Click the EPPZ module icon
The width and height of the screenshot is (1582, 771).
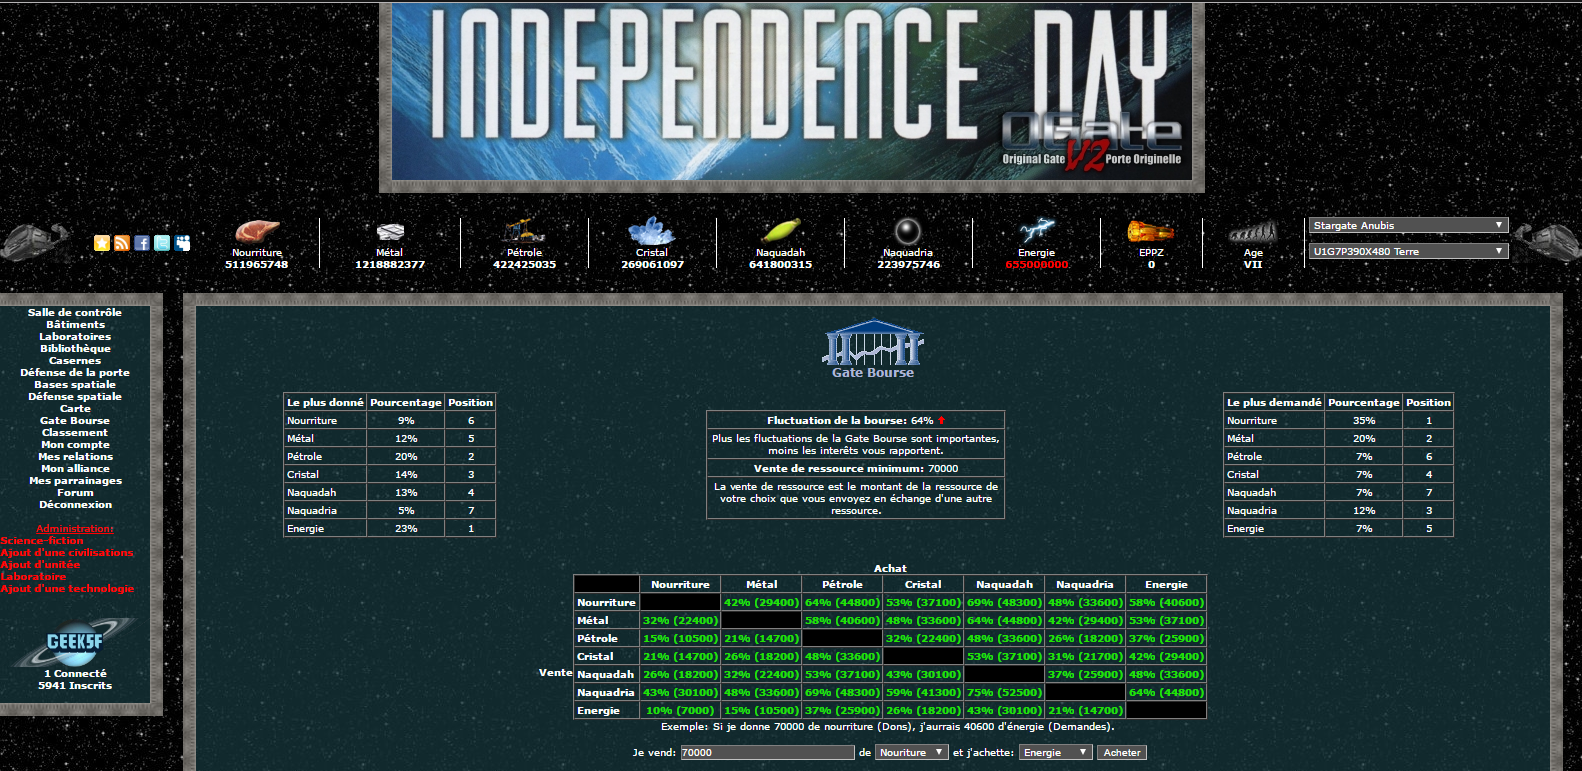[x=1151, y=231]
